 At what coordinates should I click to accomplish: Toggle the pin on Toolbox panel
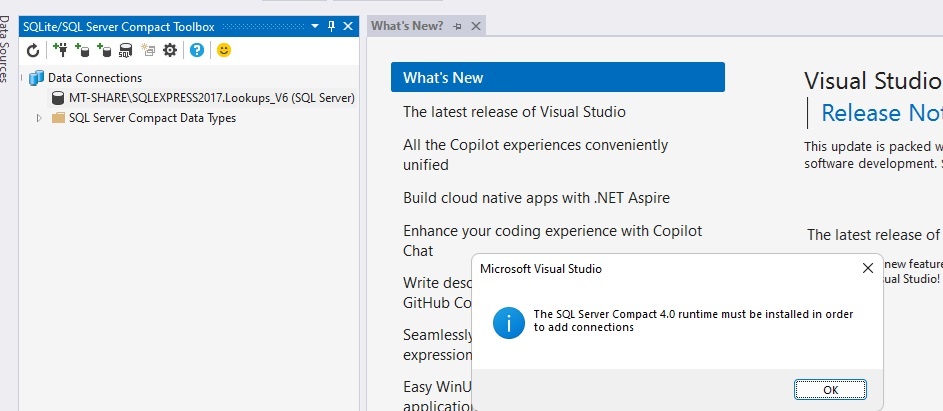(331, 26)
